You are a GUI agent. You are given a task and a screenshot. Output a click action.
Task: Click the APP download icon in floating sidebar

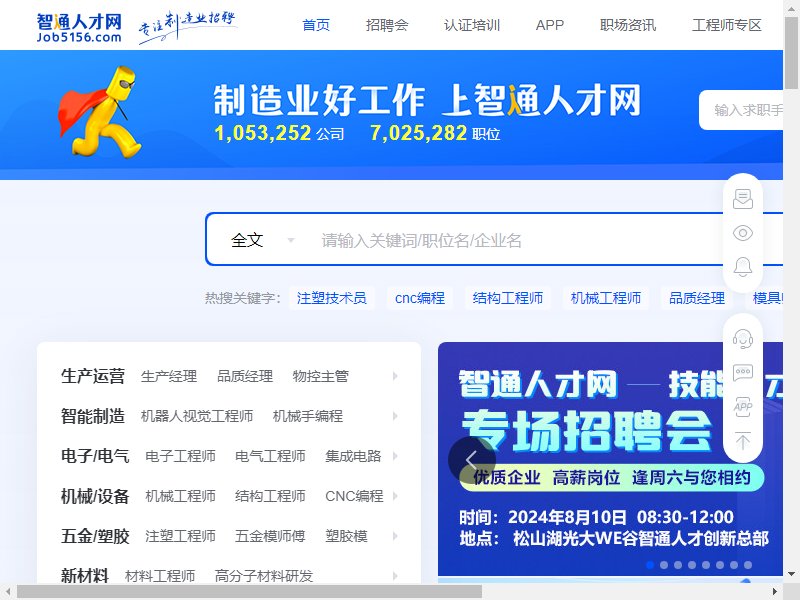pos(743,407)
